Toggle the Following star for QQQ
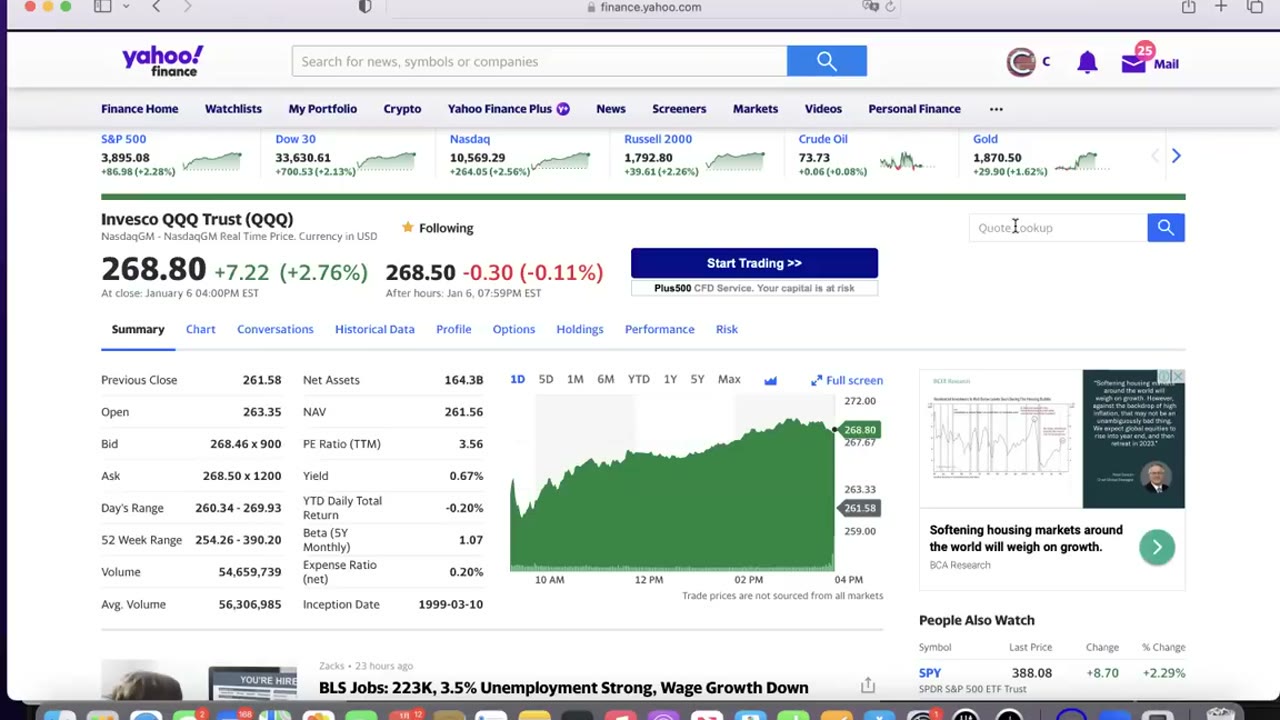Viewport: 1280px width, 720px height. point(408,228)
